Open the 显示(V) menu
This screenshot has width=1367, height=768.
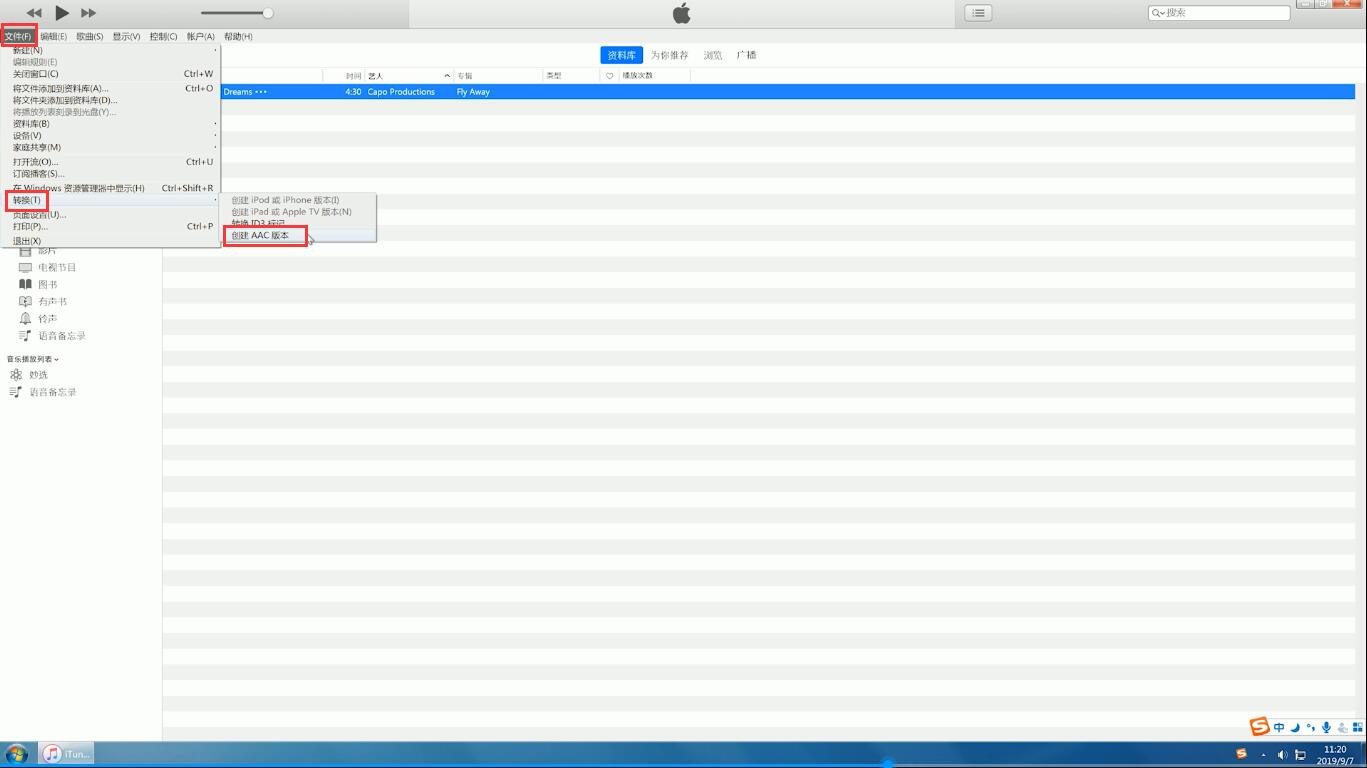(126, 36)
